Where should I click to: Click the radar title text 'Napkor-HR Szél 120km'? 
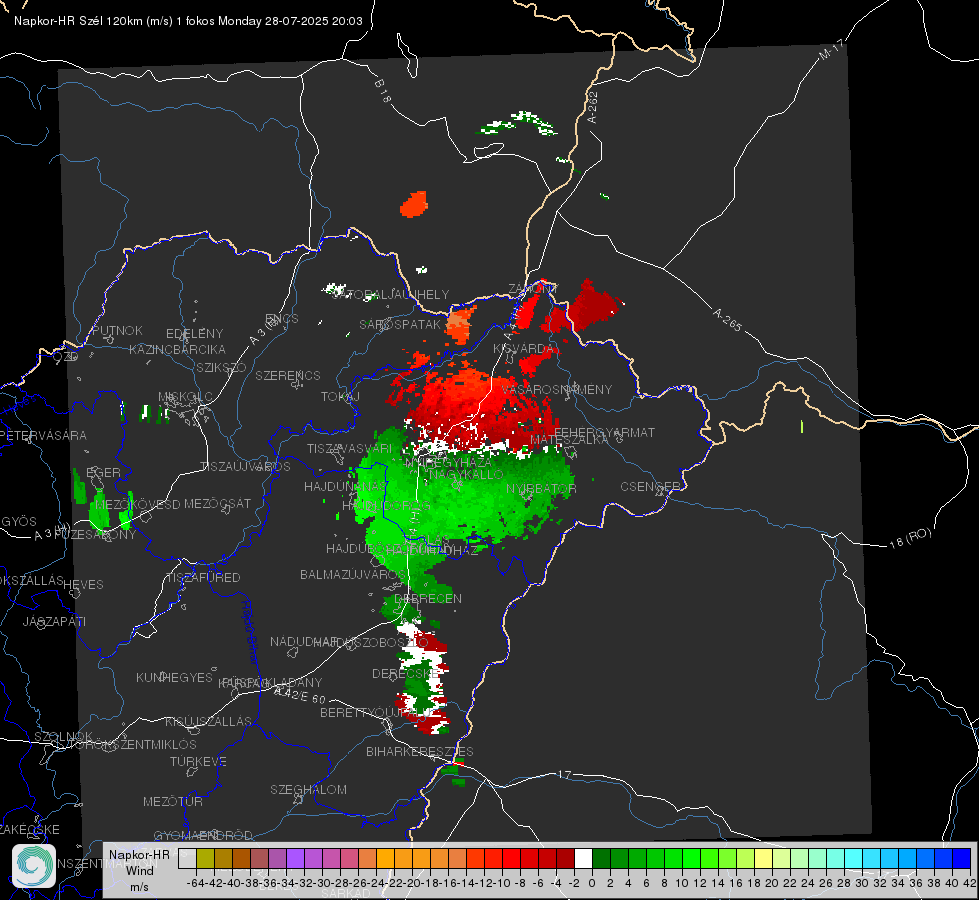click(79, 21)
